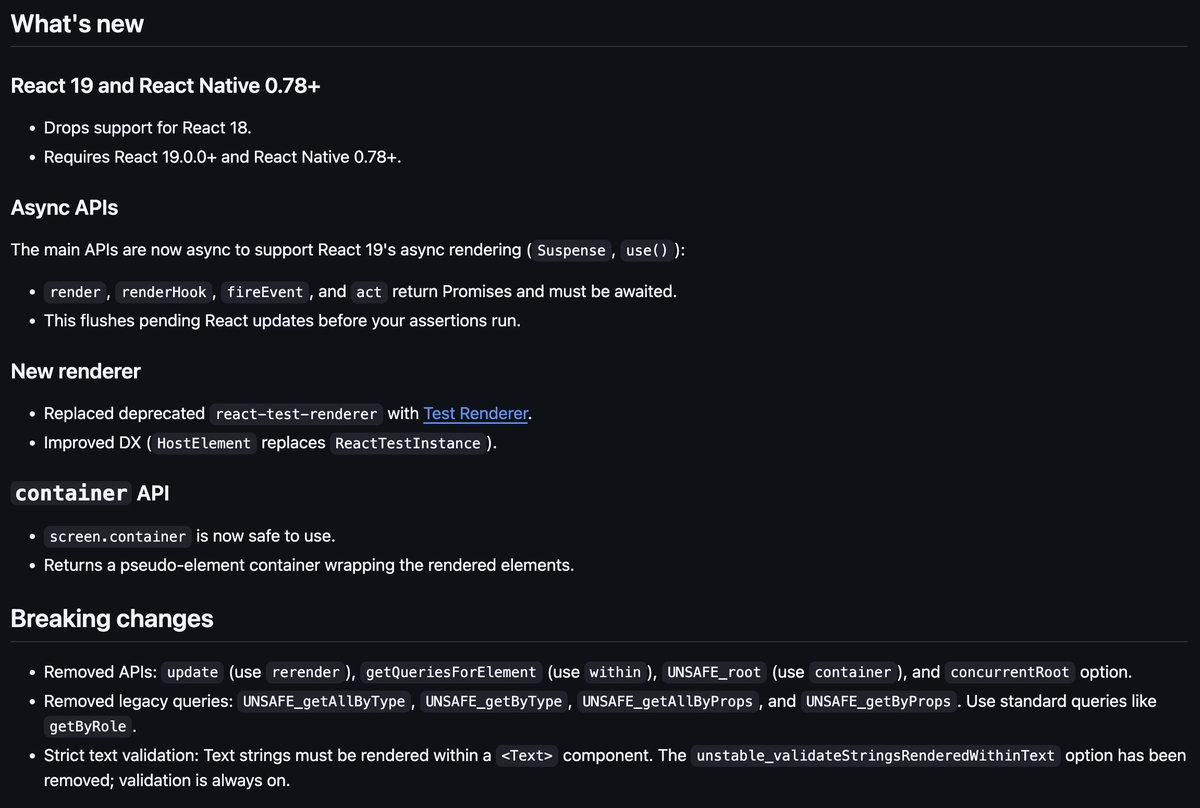Click the "New renderer" heading
The width and height of the screenshot is (1200, 808).
pyautogui.click(x=75, y=371)
